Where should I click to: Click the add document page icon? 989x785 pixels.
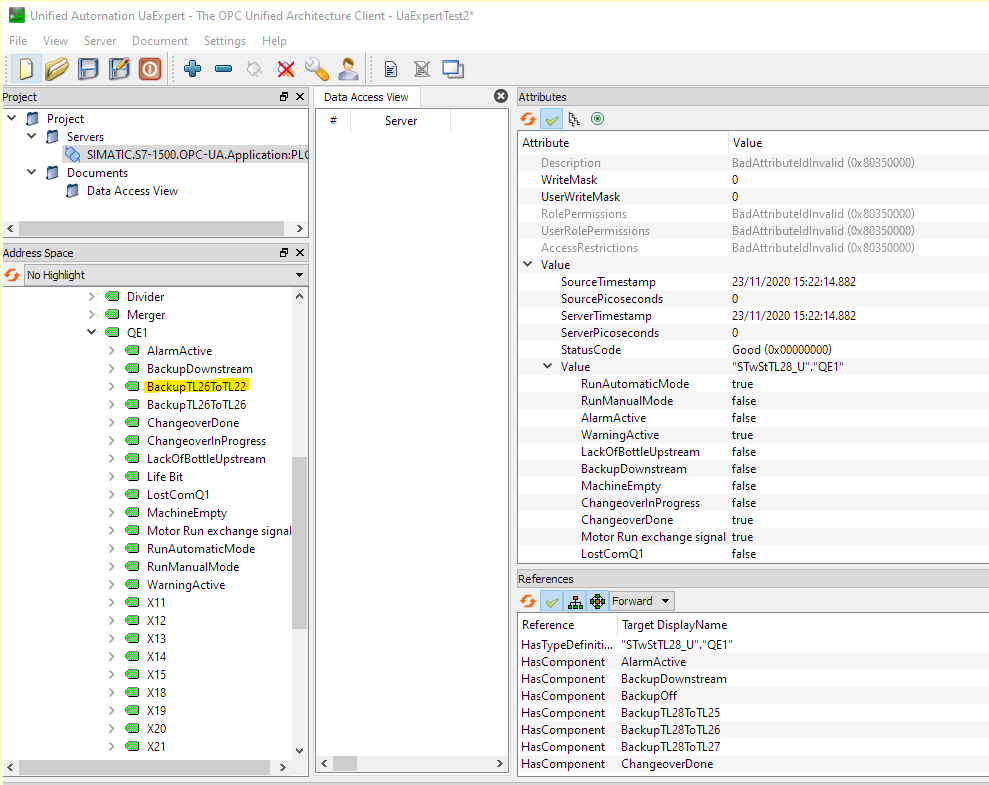(391, 69)
